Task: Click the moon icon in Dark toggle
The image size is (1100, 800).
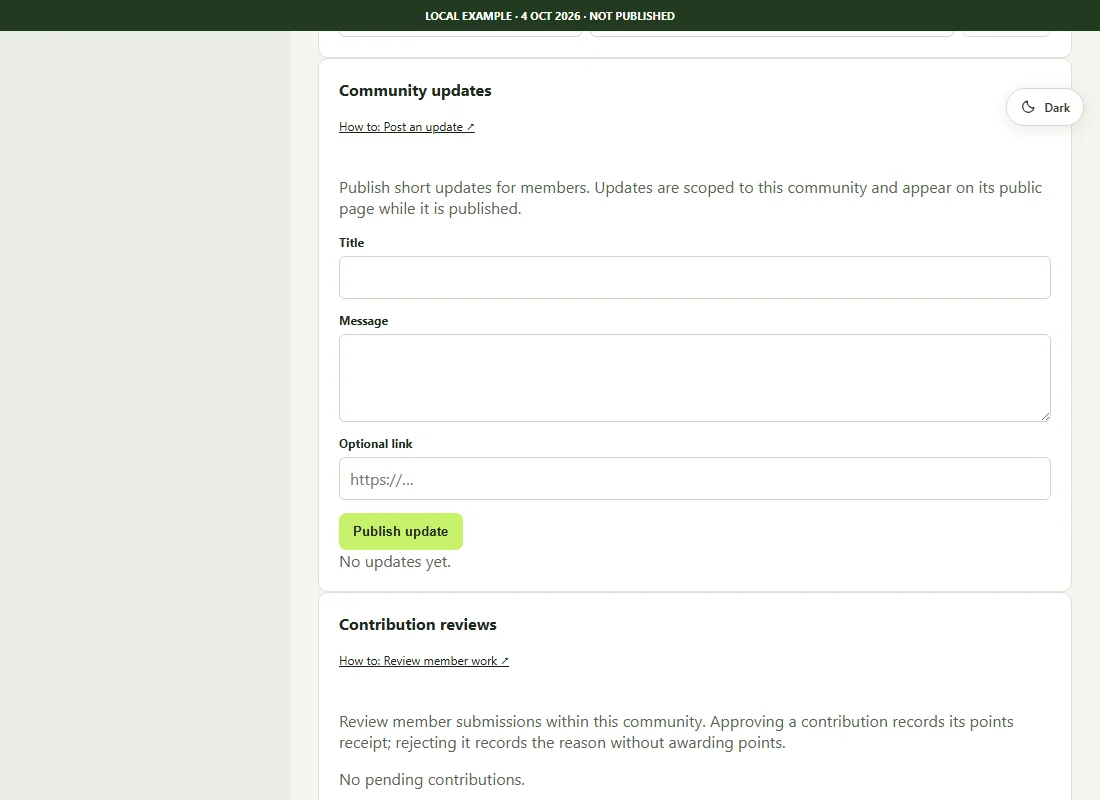Action: pos(1028,107)
